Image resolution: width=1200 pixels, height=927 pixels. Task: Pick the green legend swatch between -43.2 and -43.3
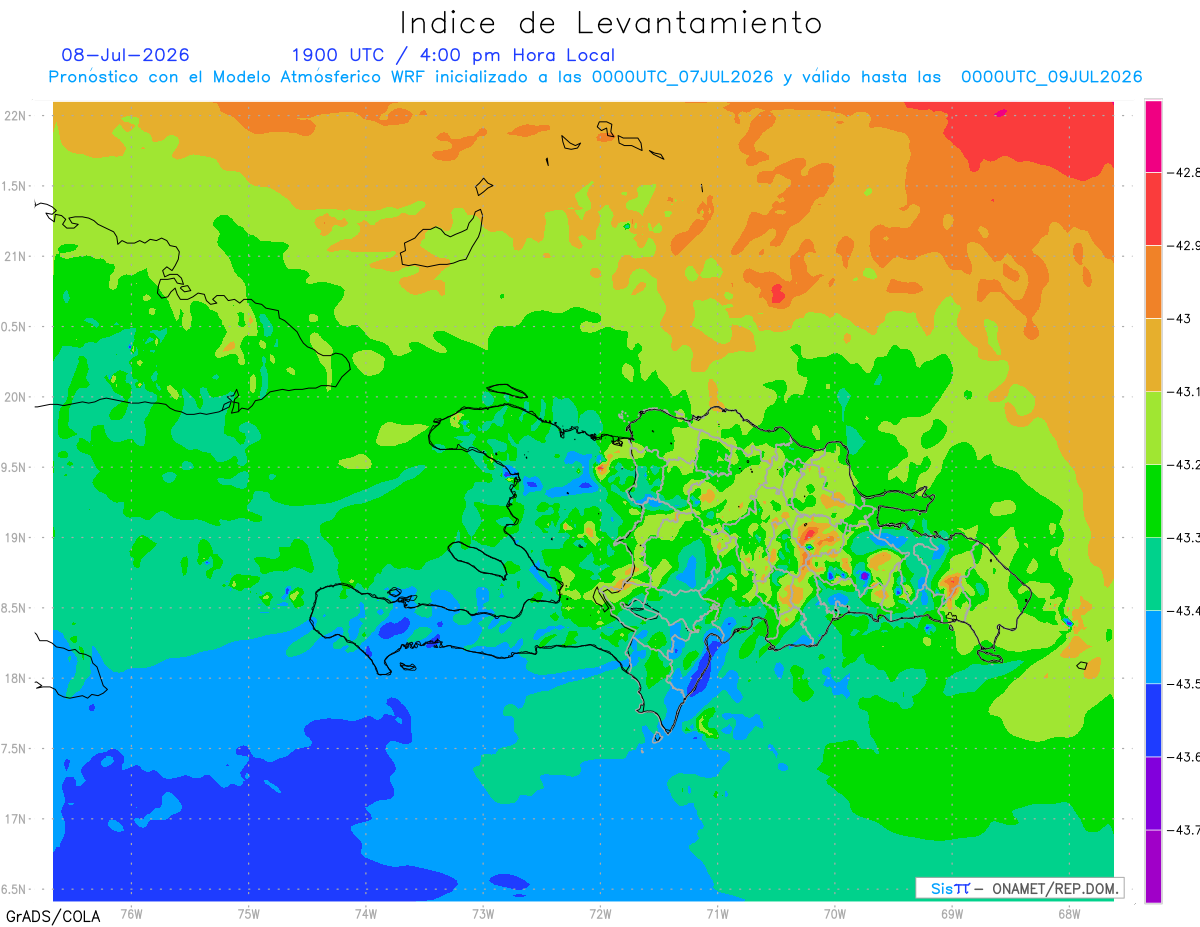[1153, 501]
